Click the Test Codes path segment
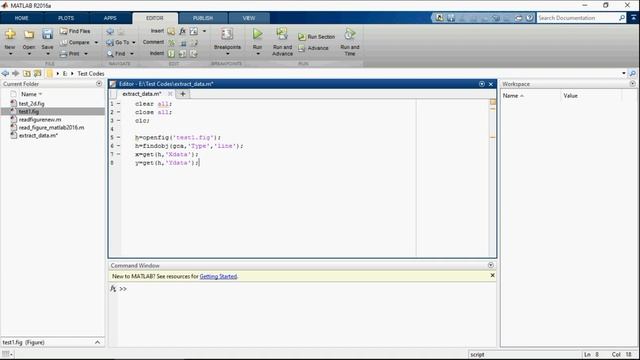This screenshot has width=640, height=360. coord(91,73)
